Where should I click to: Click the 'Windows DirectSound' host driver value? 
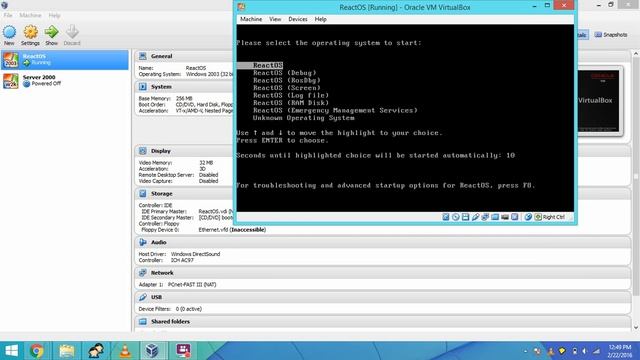click(196, 254)
